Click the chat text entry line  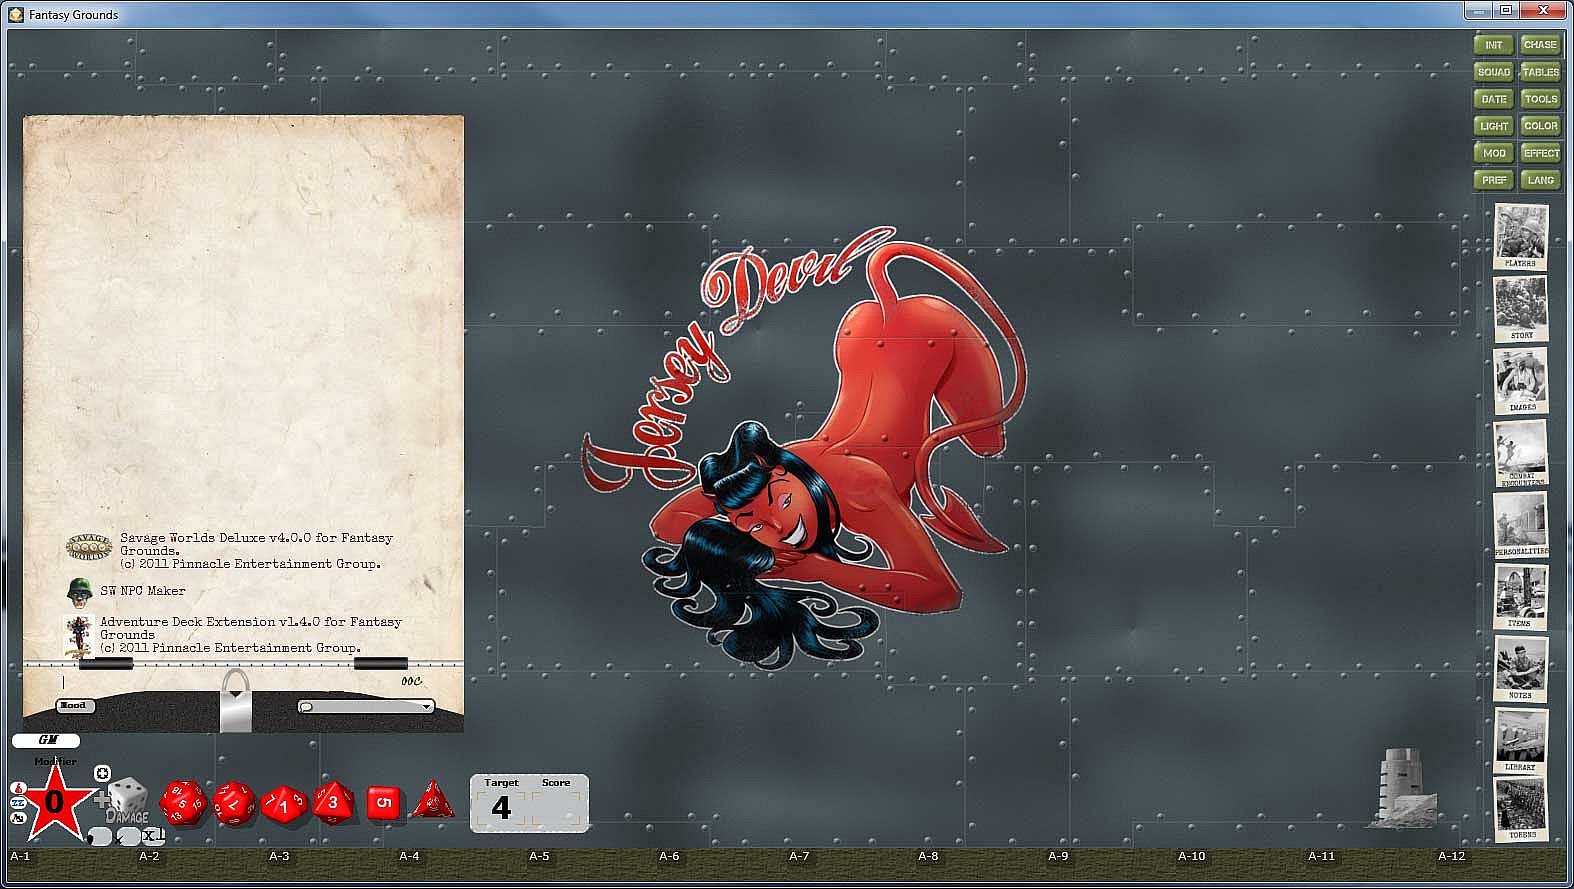[x=230, y=682]
